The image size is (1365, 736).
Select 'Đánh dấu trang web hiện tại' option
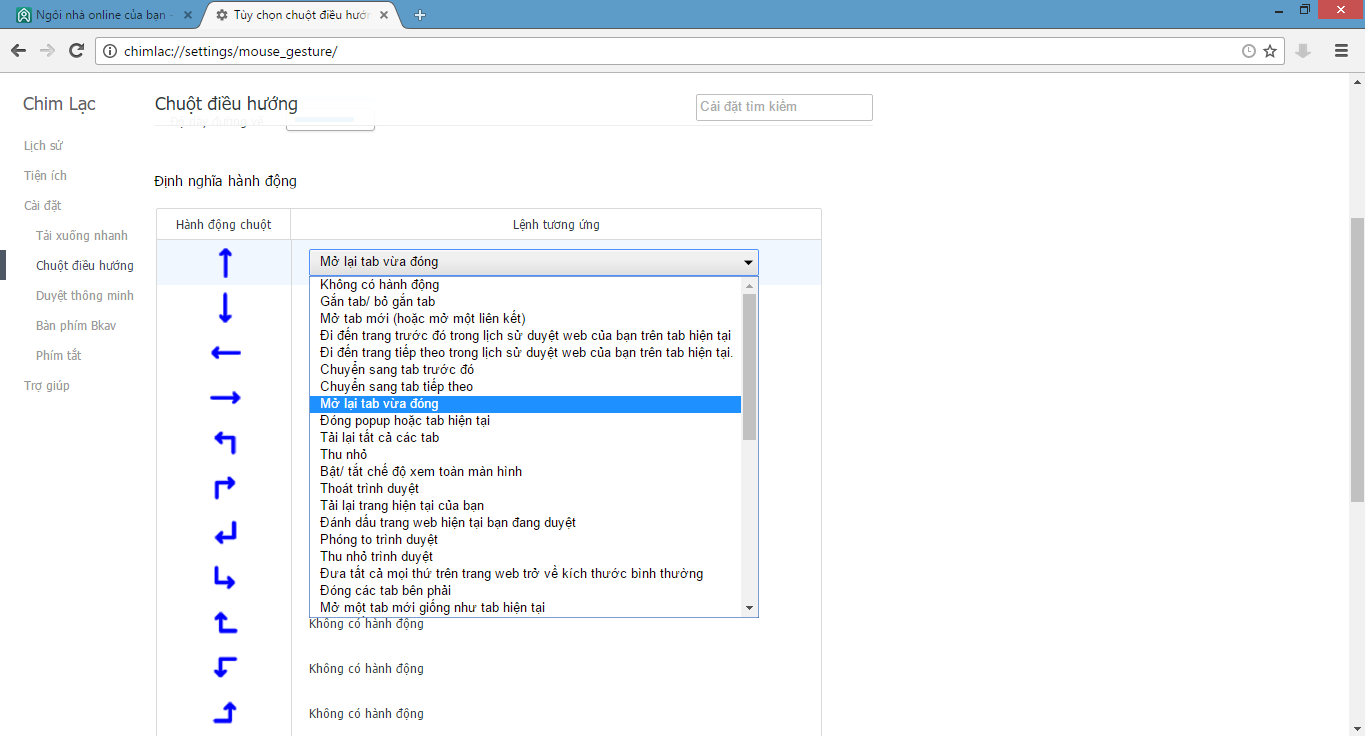(x=525, y=523)
